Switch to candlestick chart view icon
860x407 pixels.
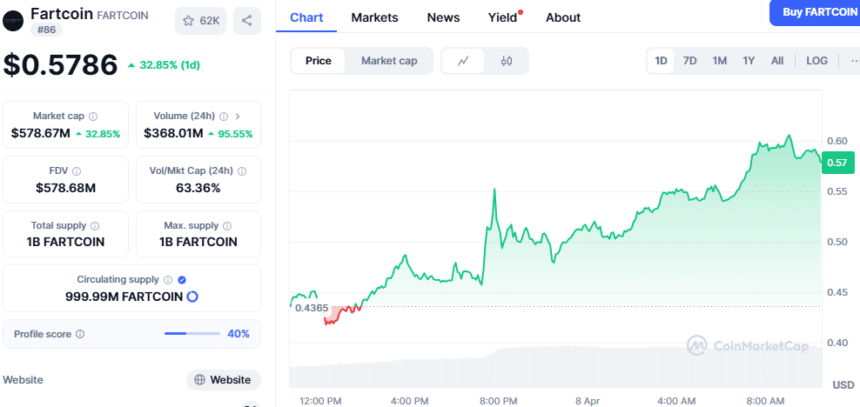(x=506, y=61)
